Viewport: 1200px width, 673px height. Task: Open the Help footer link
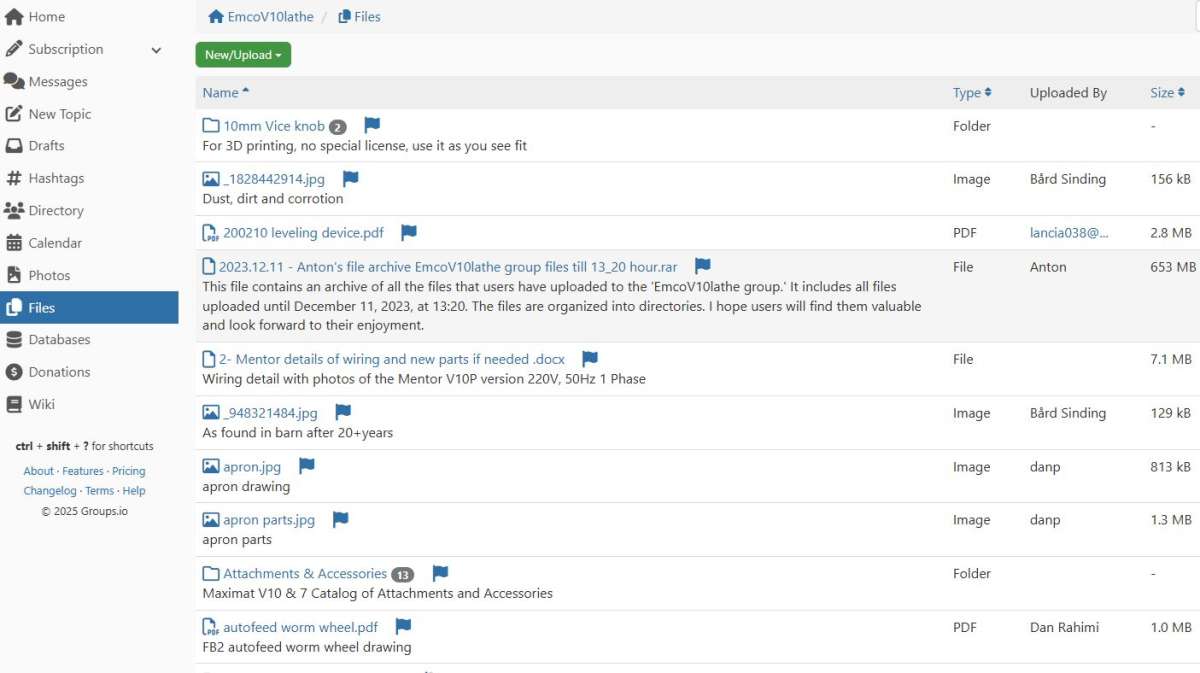point(134,491)
